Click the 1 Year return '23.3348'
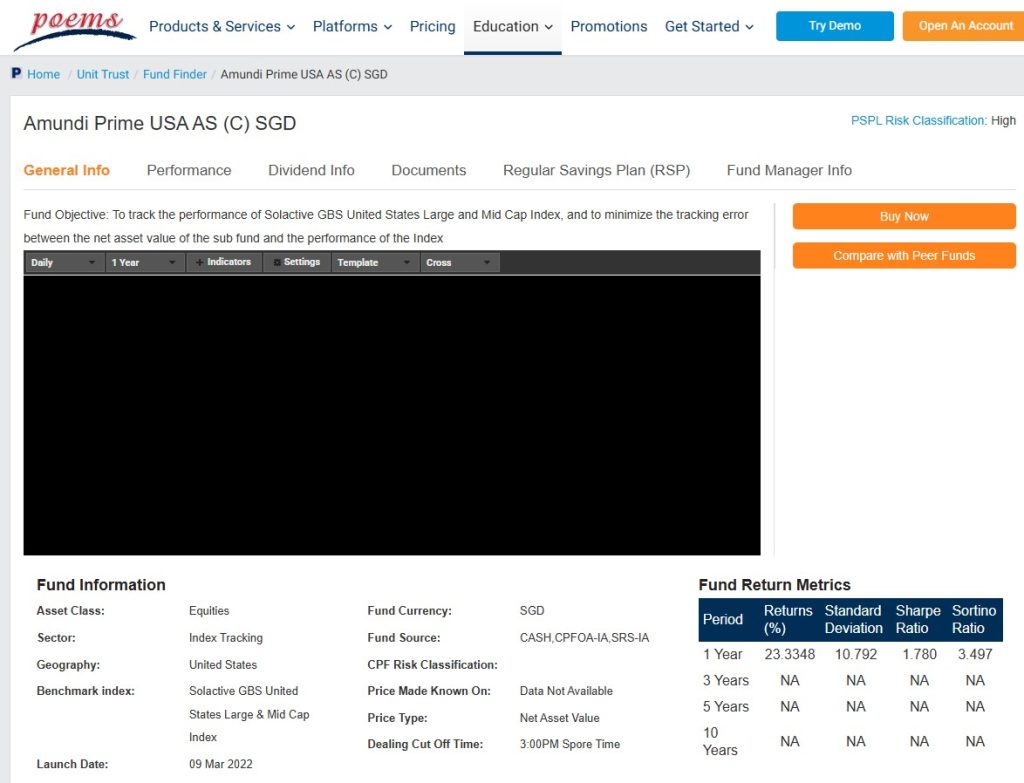Viewport: 1024px width, 783px height. (x=790, y=654)
